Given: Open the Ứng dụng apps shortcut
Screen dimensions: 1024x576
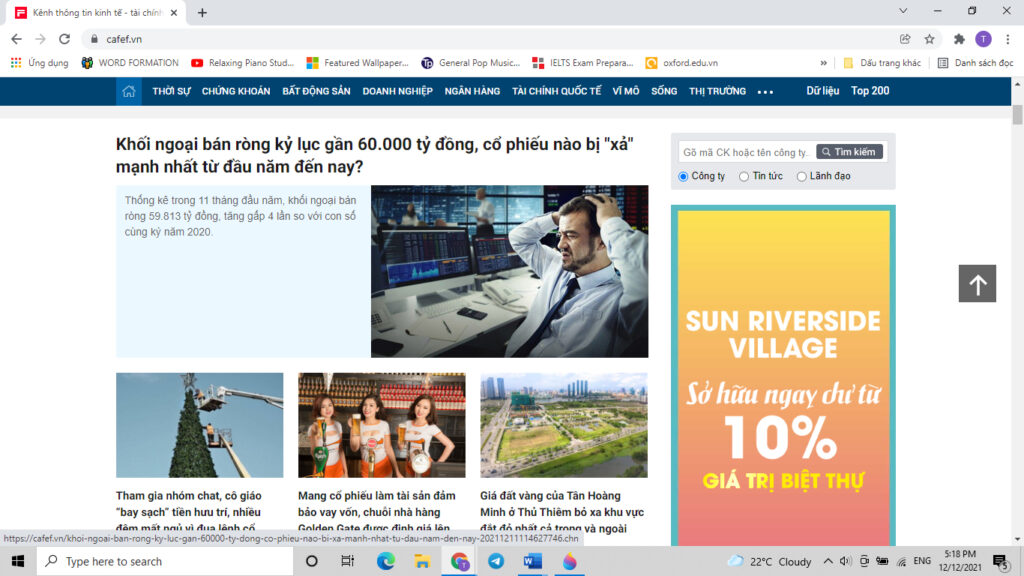Looking at the screenshot, I should tap(39, 63).
